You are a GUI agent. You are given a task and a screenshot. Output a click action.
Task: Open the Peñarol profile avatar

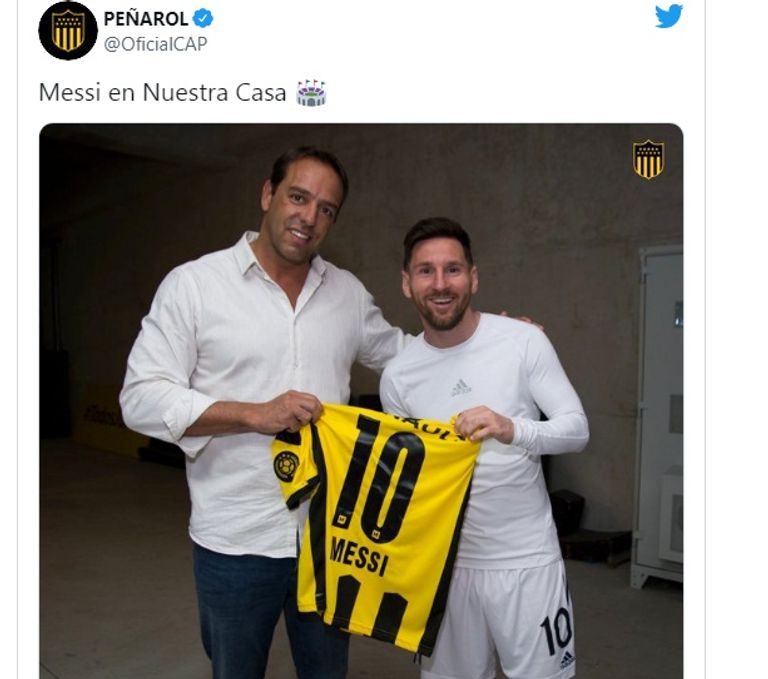point(68,30)
